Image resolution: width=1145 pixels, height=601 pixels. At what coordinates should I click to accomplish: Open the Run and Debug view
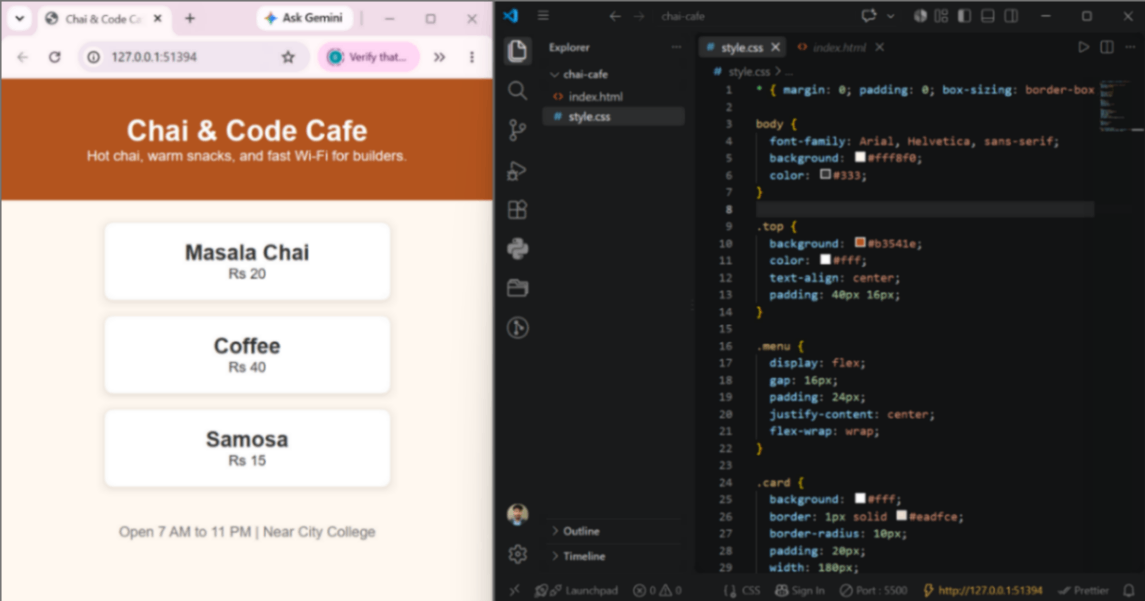coord(518,170)
